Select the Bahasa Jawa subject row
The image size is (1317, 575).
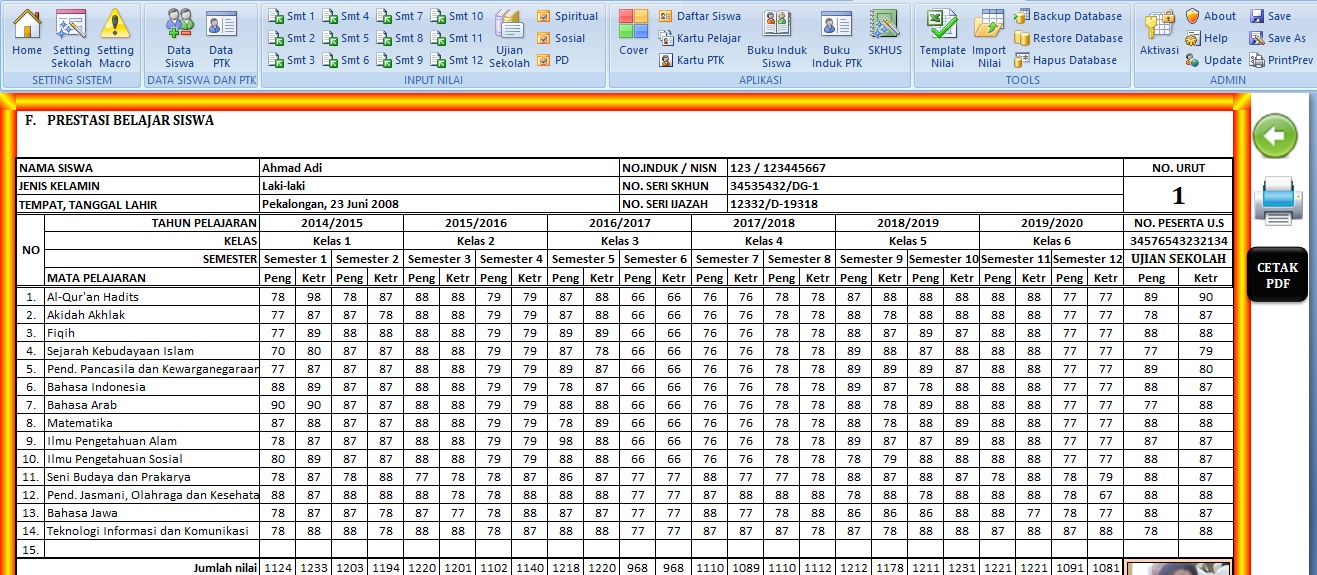(625, 513)
